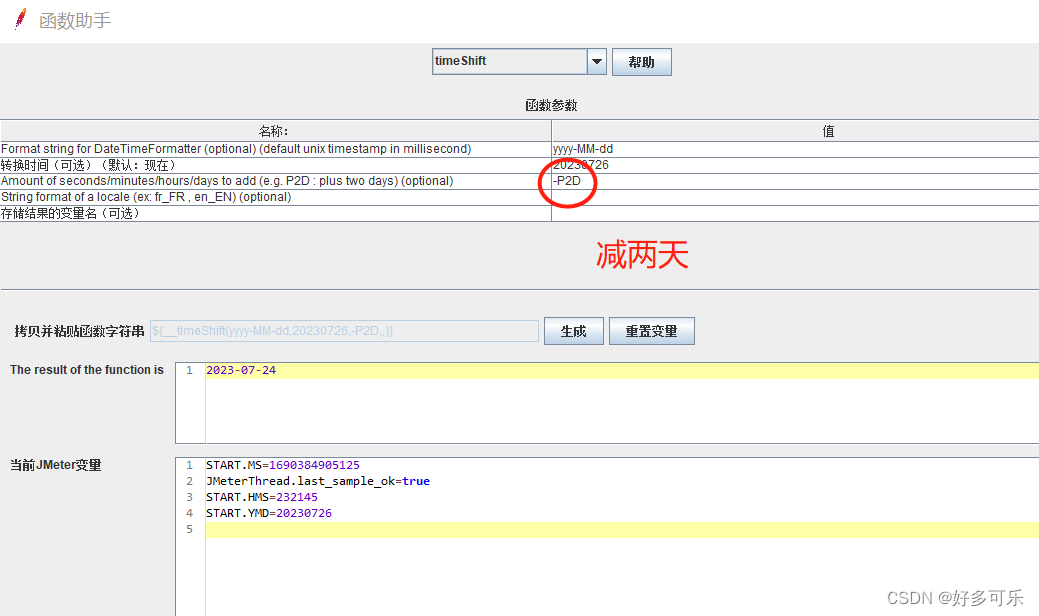
Task: Open the timeShift function dropdown arrow
Action: (x=596, y=62)
